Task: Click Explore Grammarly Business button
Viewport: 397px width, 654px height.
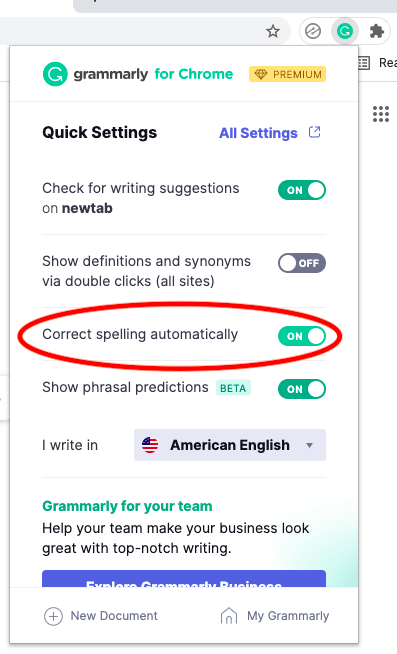Action: pos(184,579)
